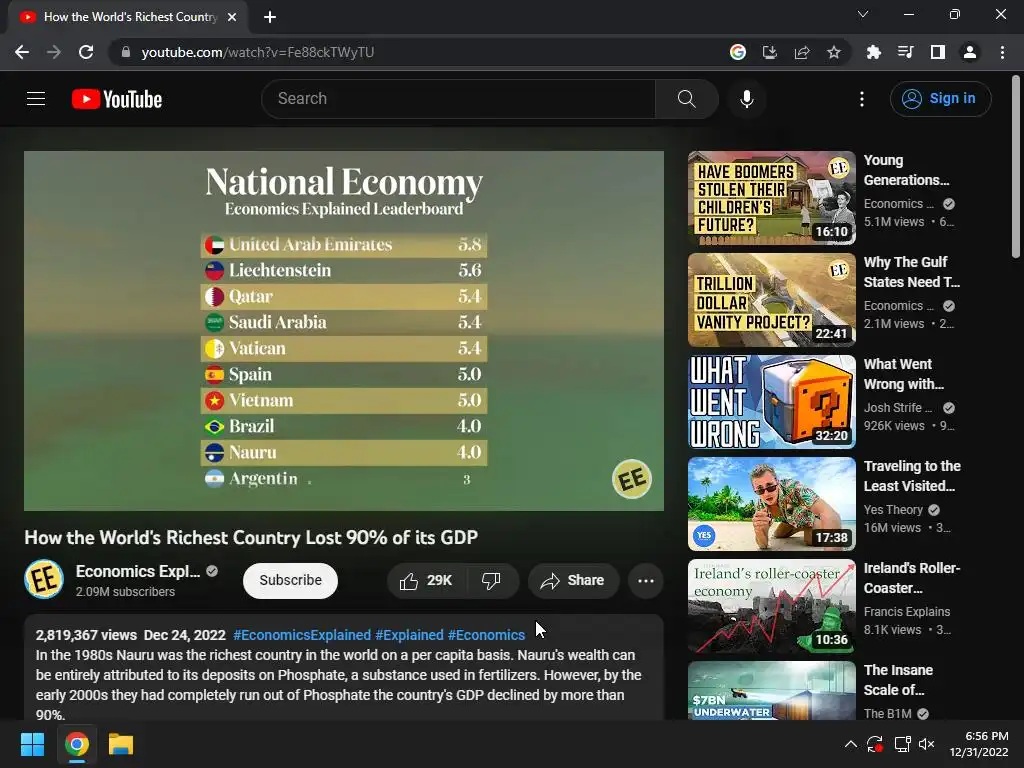This screenshot has width=1024, height=768.
Task: Open more actions ellipsis under video
Action: point(646,581)
